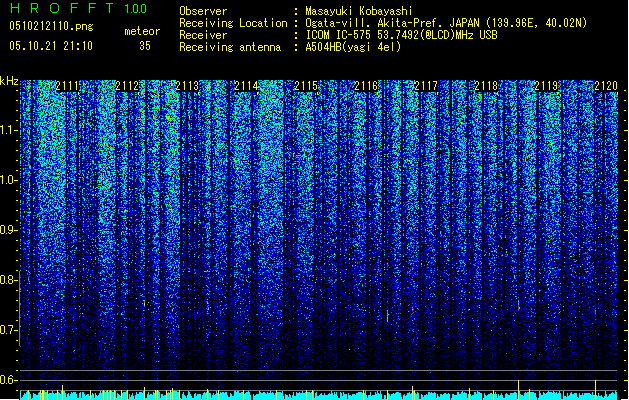The image size is (629, 400).
Task: Click the 0.6 frequency axis label
Action: click(x=8, y=380)
